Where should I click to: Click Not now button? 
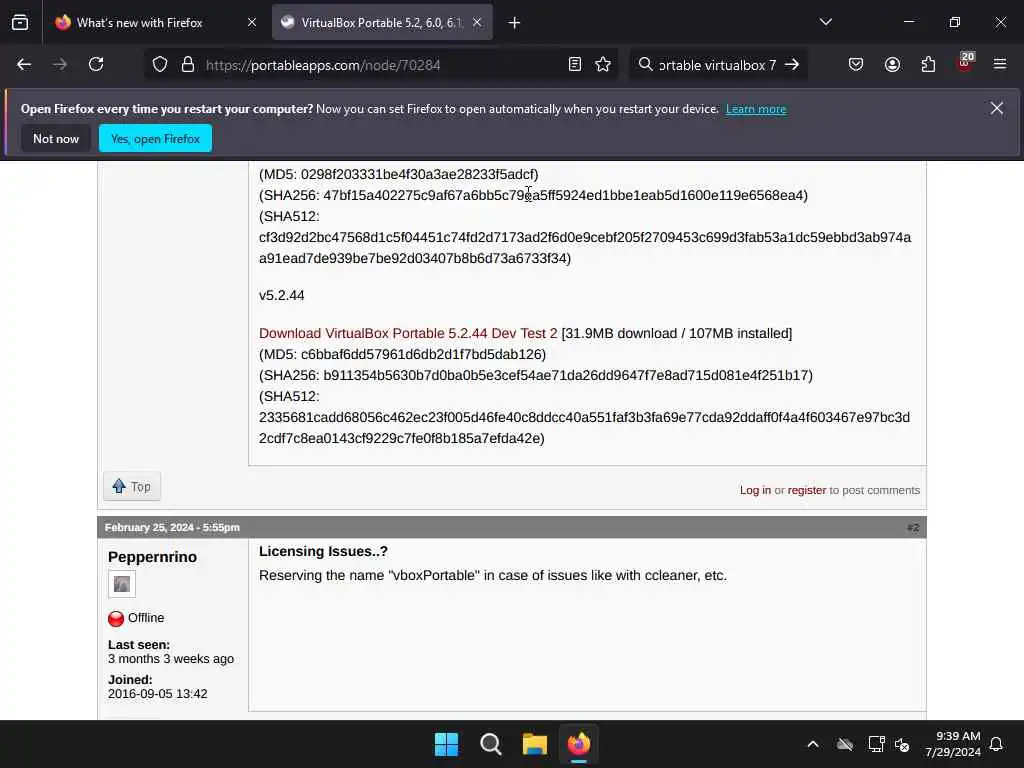pyautogui.click(x=56, y=138)
